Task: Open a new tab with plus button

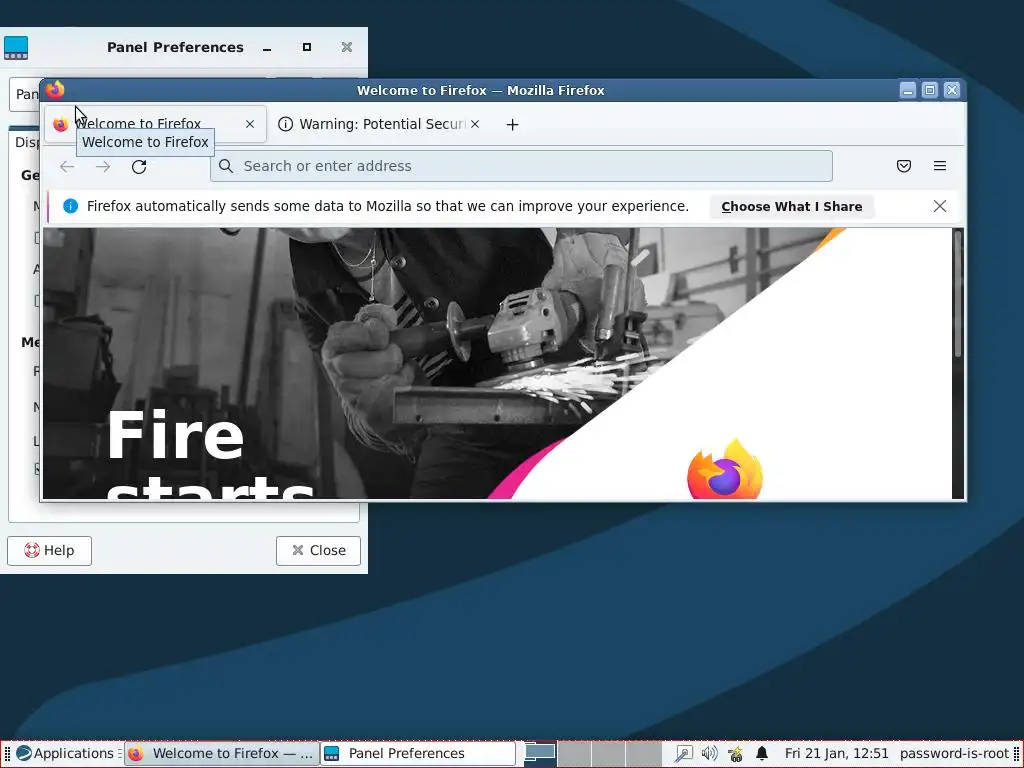Action: pos(513,124)
